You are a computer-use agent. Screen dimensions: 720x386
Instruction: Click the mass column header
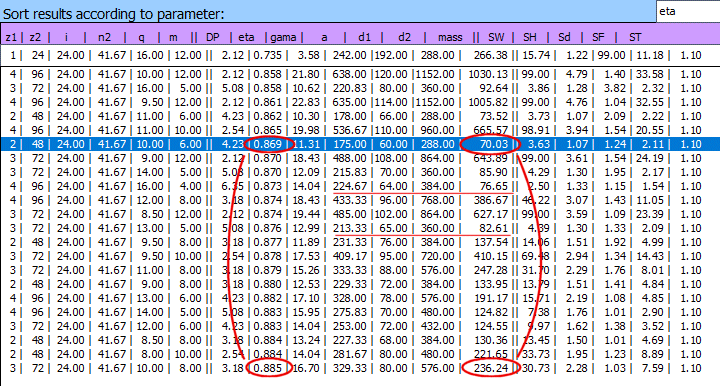pos(450,37)
